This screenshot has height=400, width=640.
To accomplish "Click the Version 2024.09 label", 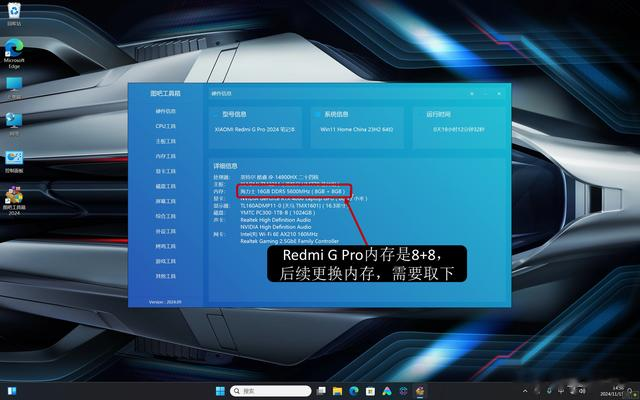I will coord(165,302).
